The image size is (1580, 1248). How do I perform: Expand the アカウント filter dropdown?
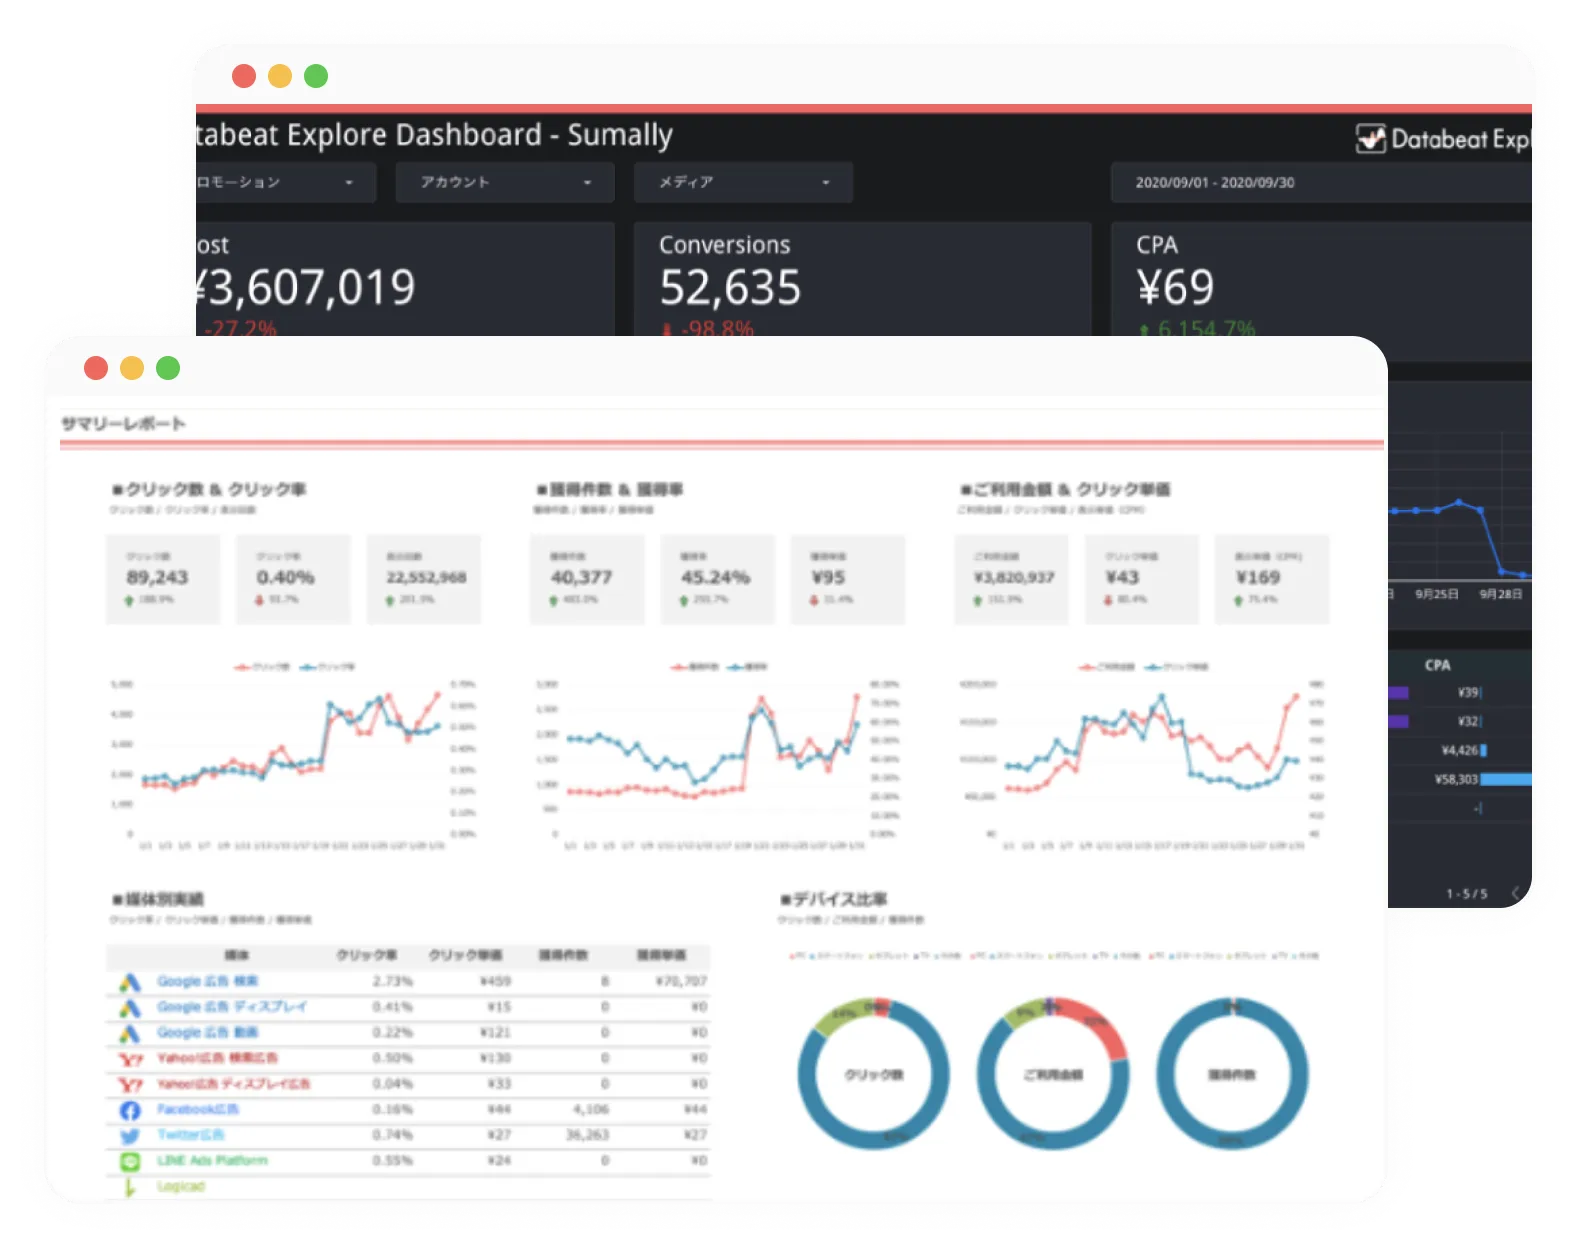click(x=505, y=183)
